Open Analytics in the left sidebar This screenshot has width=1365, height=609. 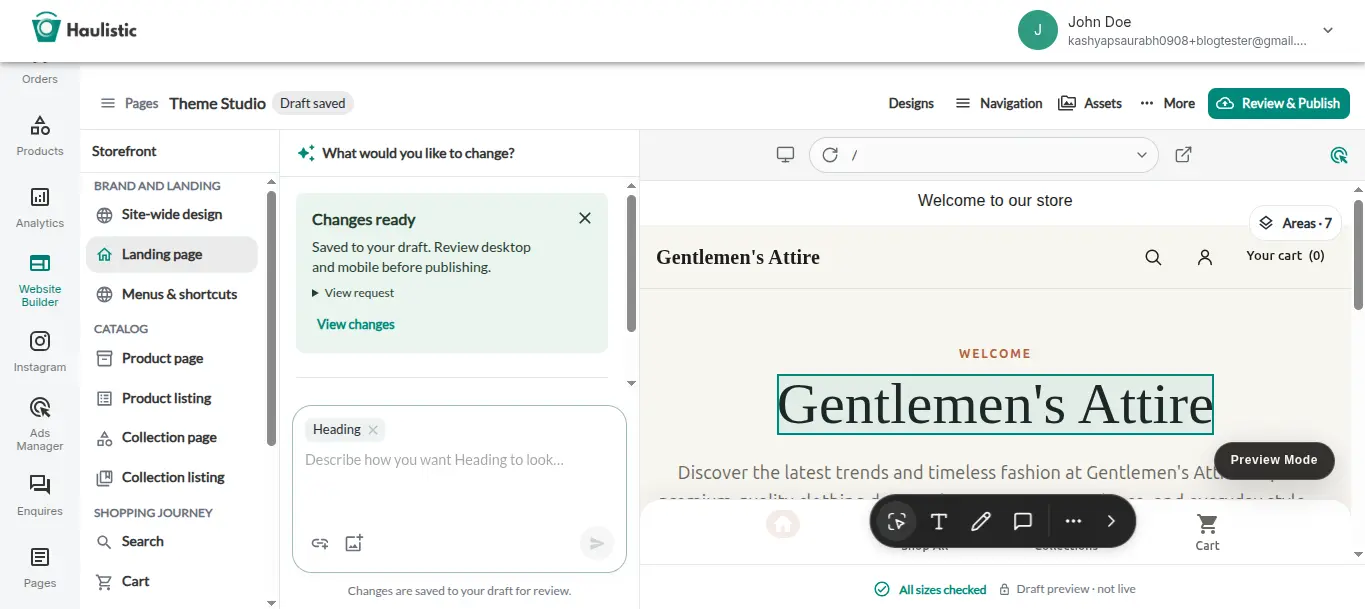click(x=40, y=208)
